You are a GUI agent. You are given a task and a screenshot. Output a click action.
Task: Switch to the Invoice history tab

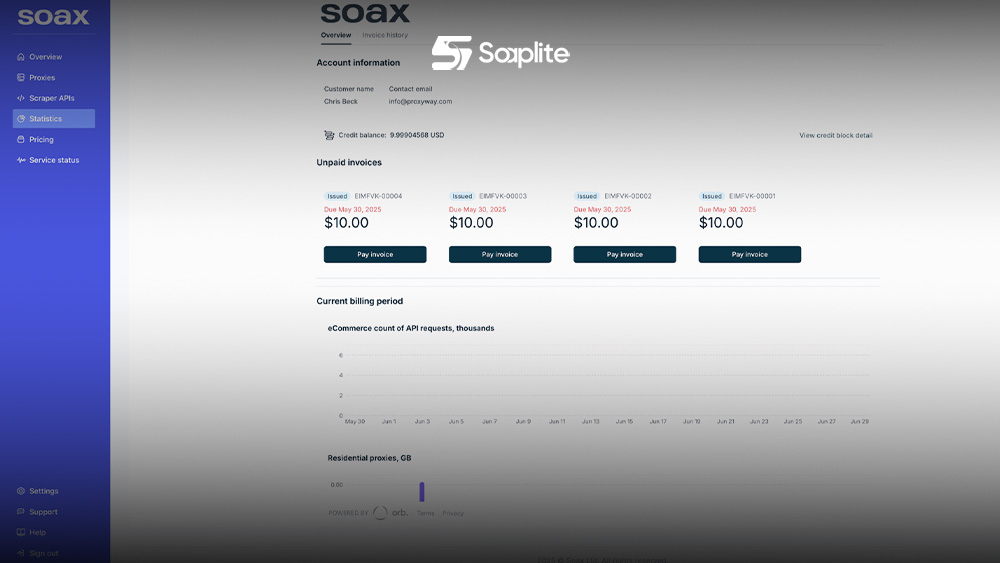coord(385,35)
